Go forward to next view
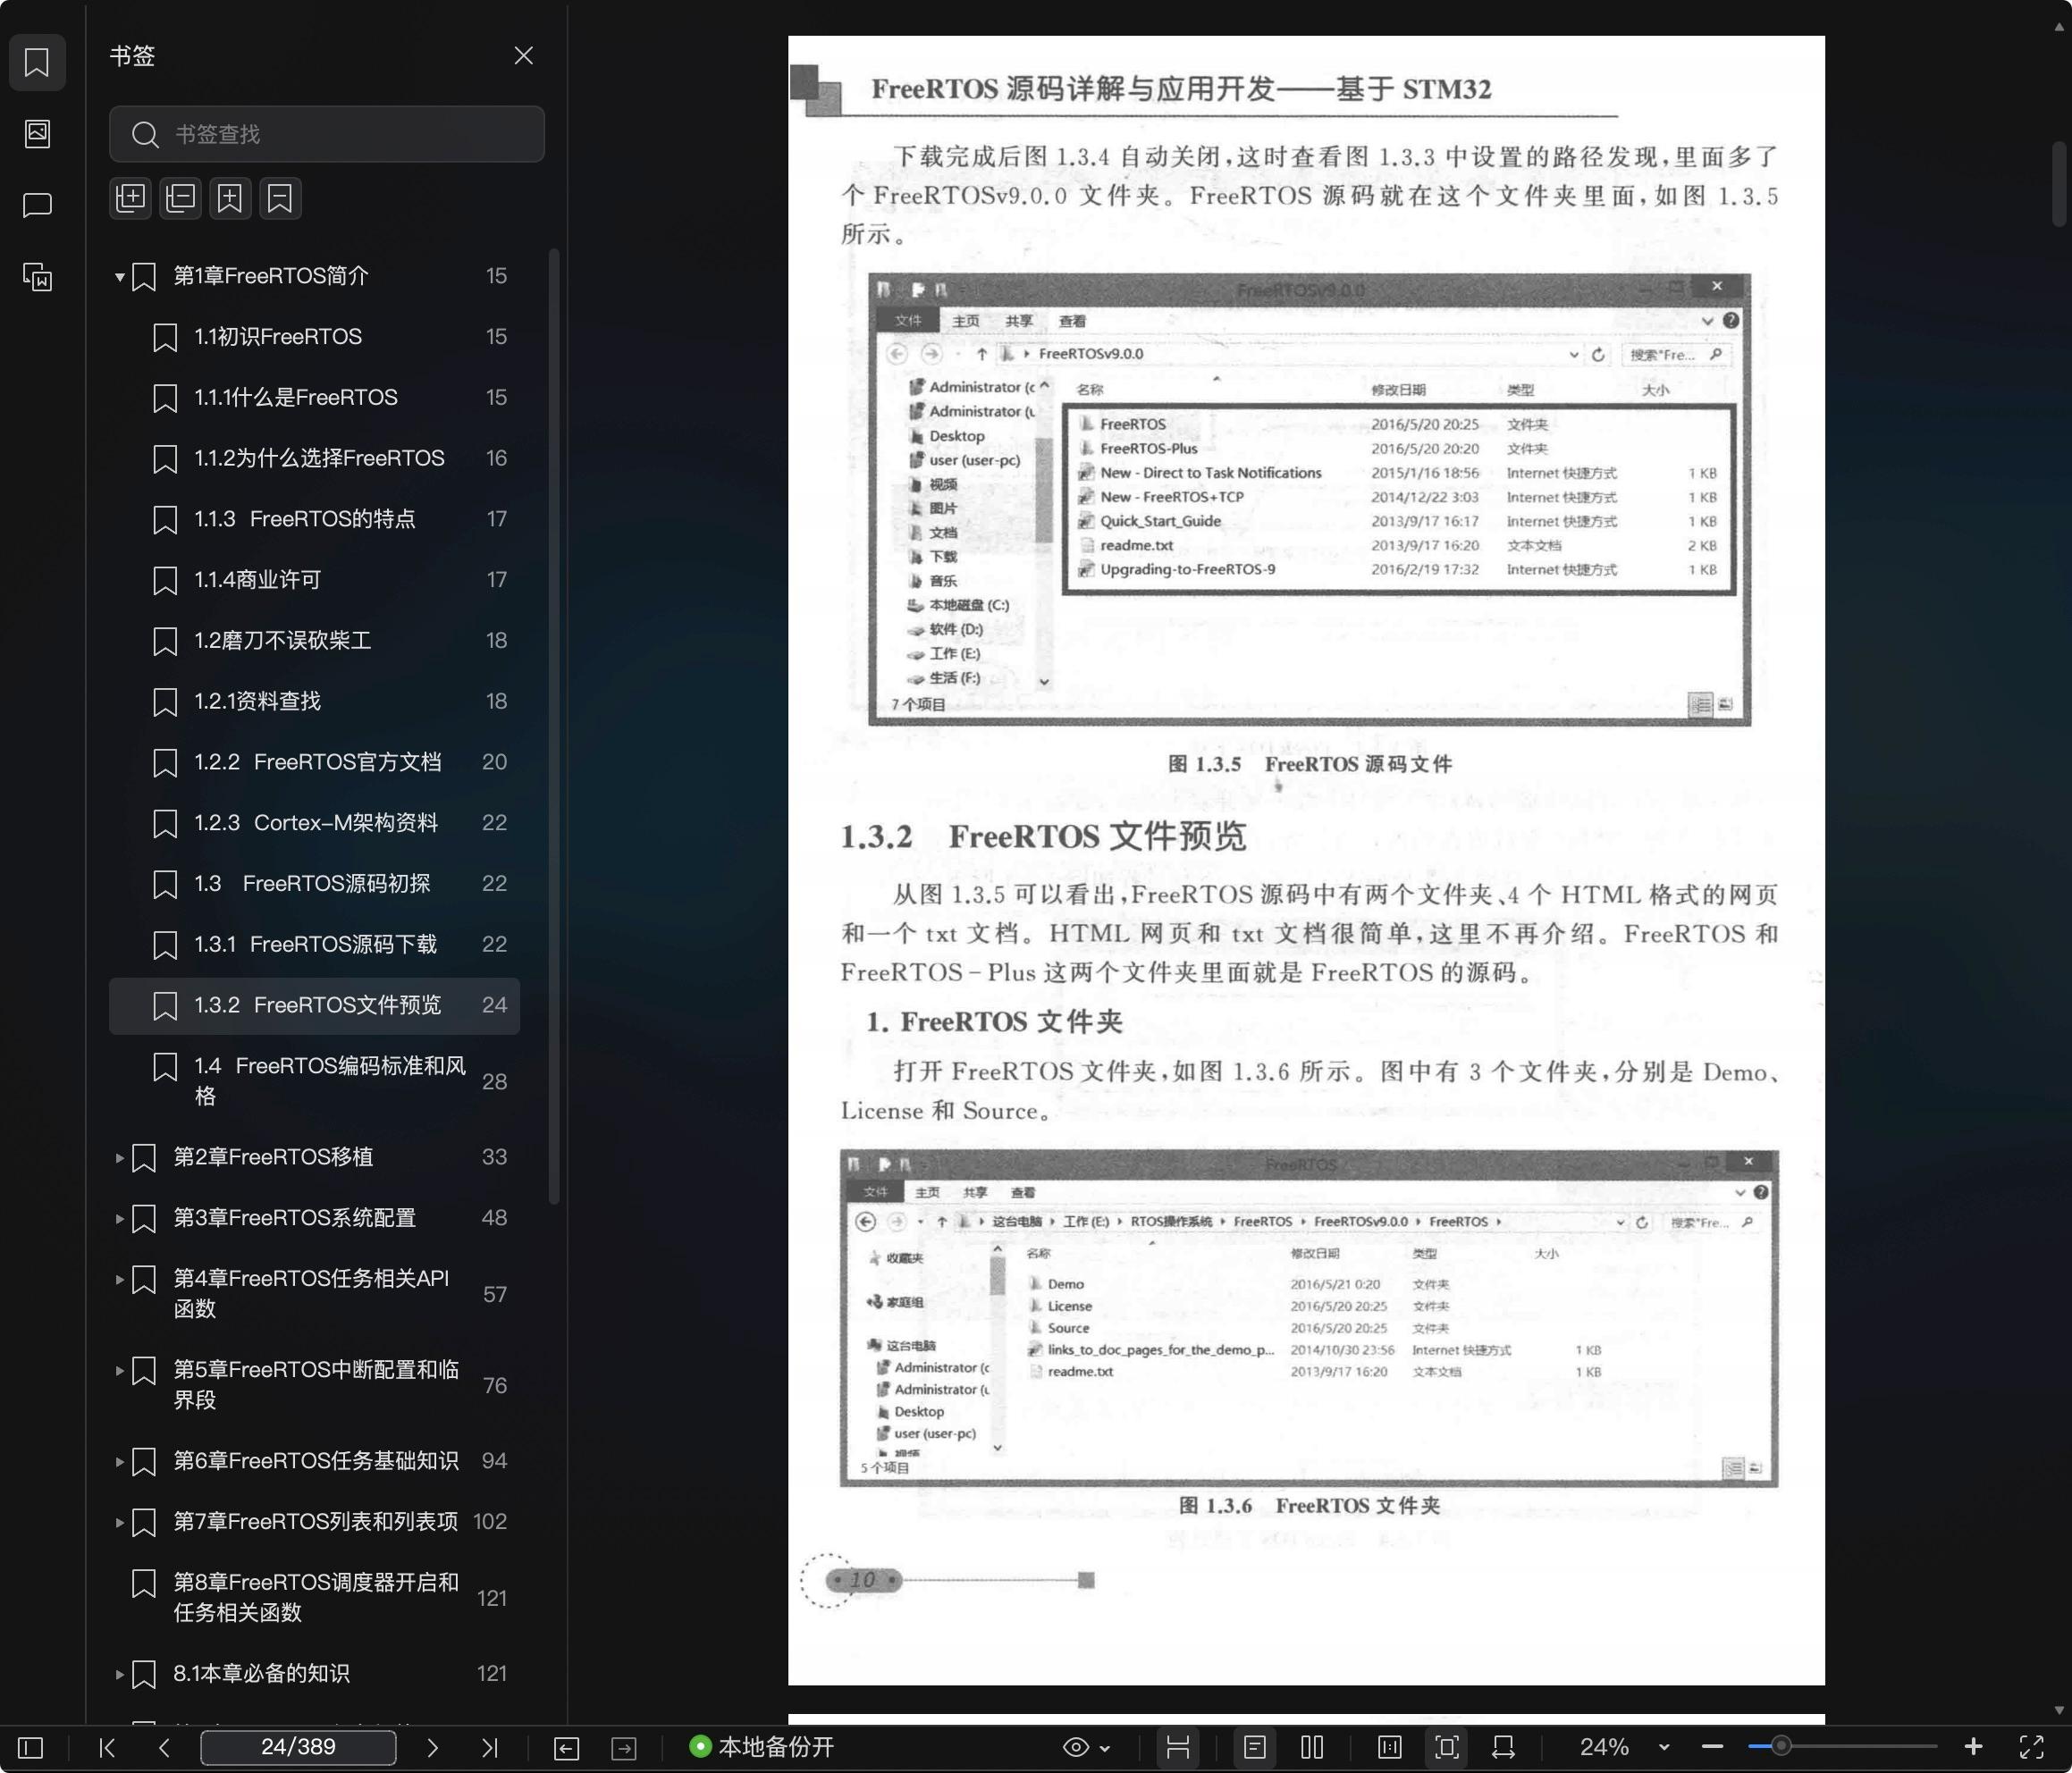This screenshot has height=1773, width=2072. [624, 1747]
